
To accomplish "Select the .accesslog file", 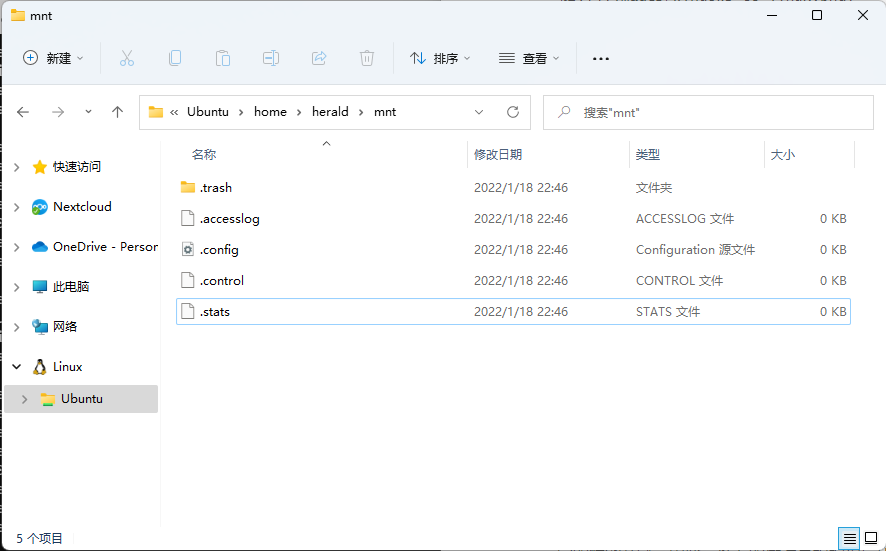I will (513, 219).
